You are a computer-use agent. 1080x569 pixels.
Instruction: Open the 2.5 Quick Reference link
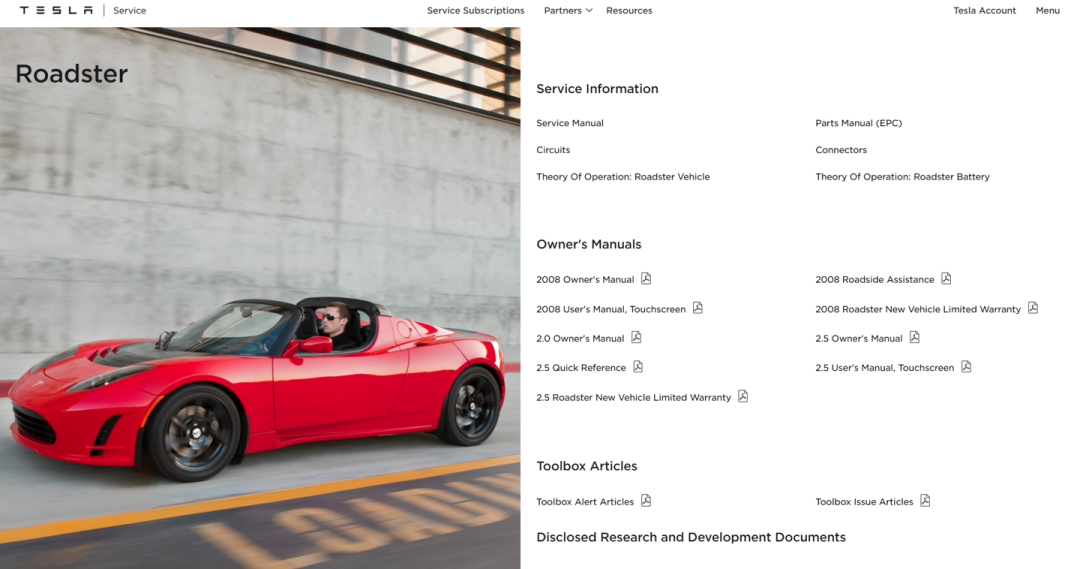pos(581,367)
